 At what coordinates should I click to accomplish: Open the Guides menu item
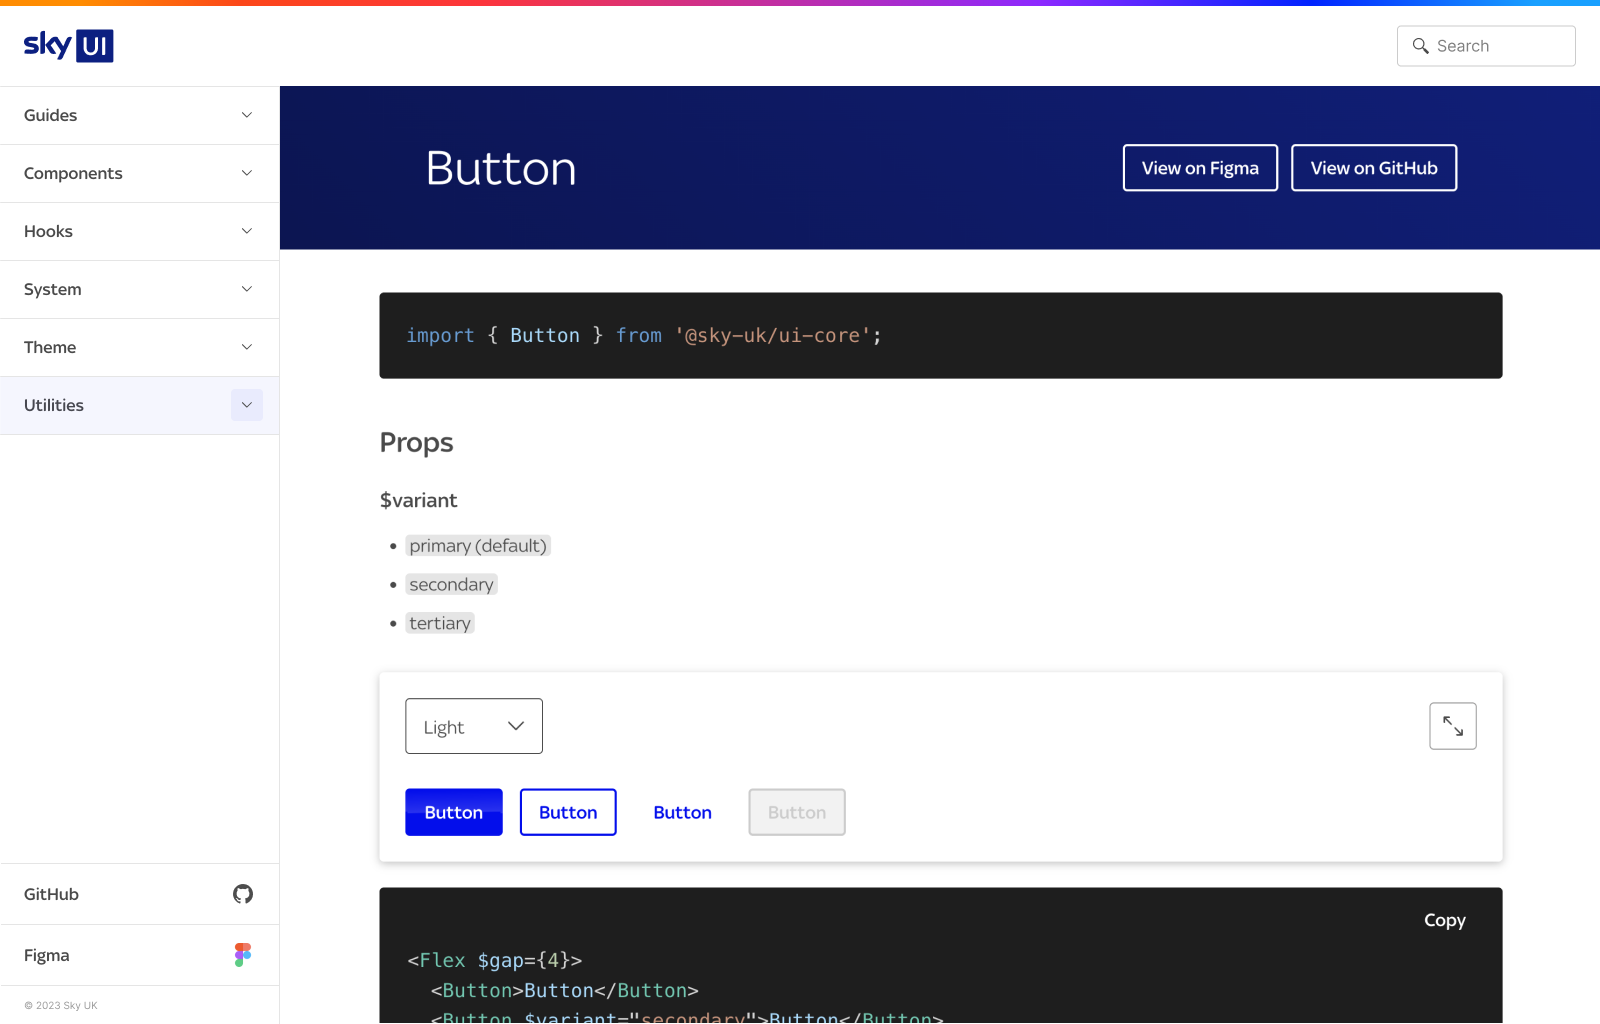pos(139,115)
